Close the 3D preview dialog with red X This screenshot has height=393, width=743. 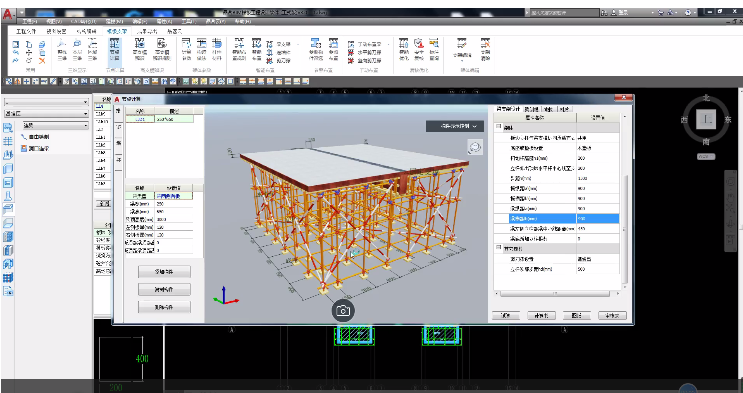[x=624, y=99]
